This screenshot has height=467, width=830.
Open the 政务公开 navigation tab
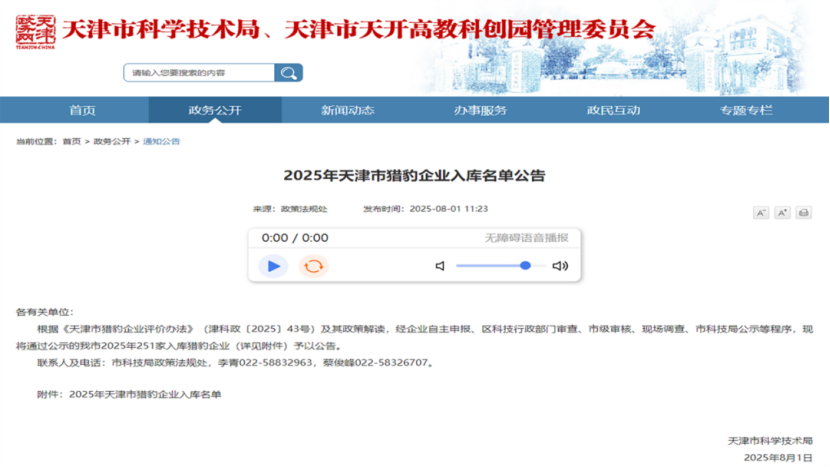(215, 110)
